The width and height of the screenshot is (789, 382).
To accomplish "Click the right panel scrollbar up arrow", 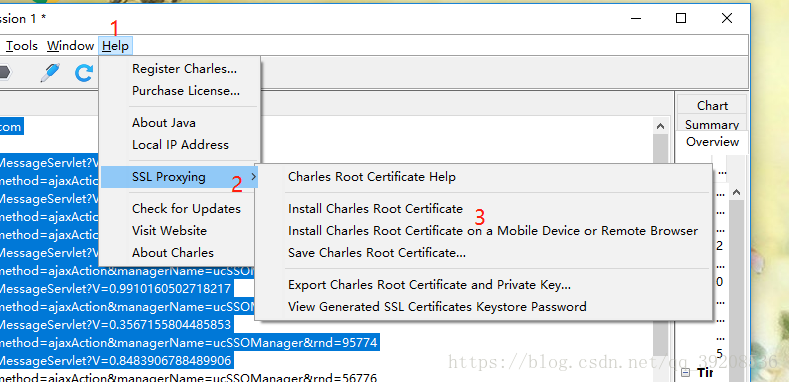I will tap(736, 192).
